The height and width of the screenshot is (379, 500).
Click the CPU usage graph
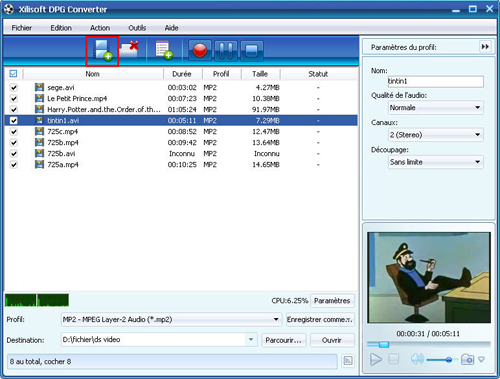(x=37, y=300)
